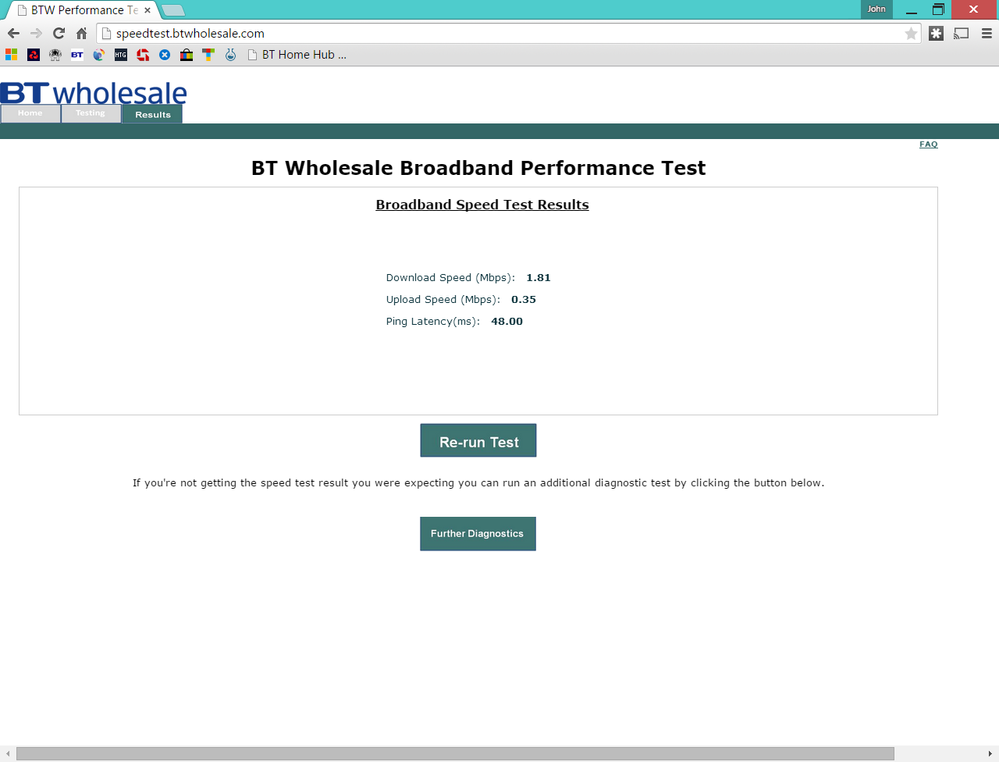Open the FAQ link
The height and width of the screenshot is (762, 999).
coord(928,145)
